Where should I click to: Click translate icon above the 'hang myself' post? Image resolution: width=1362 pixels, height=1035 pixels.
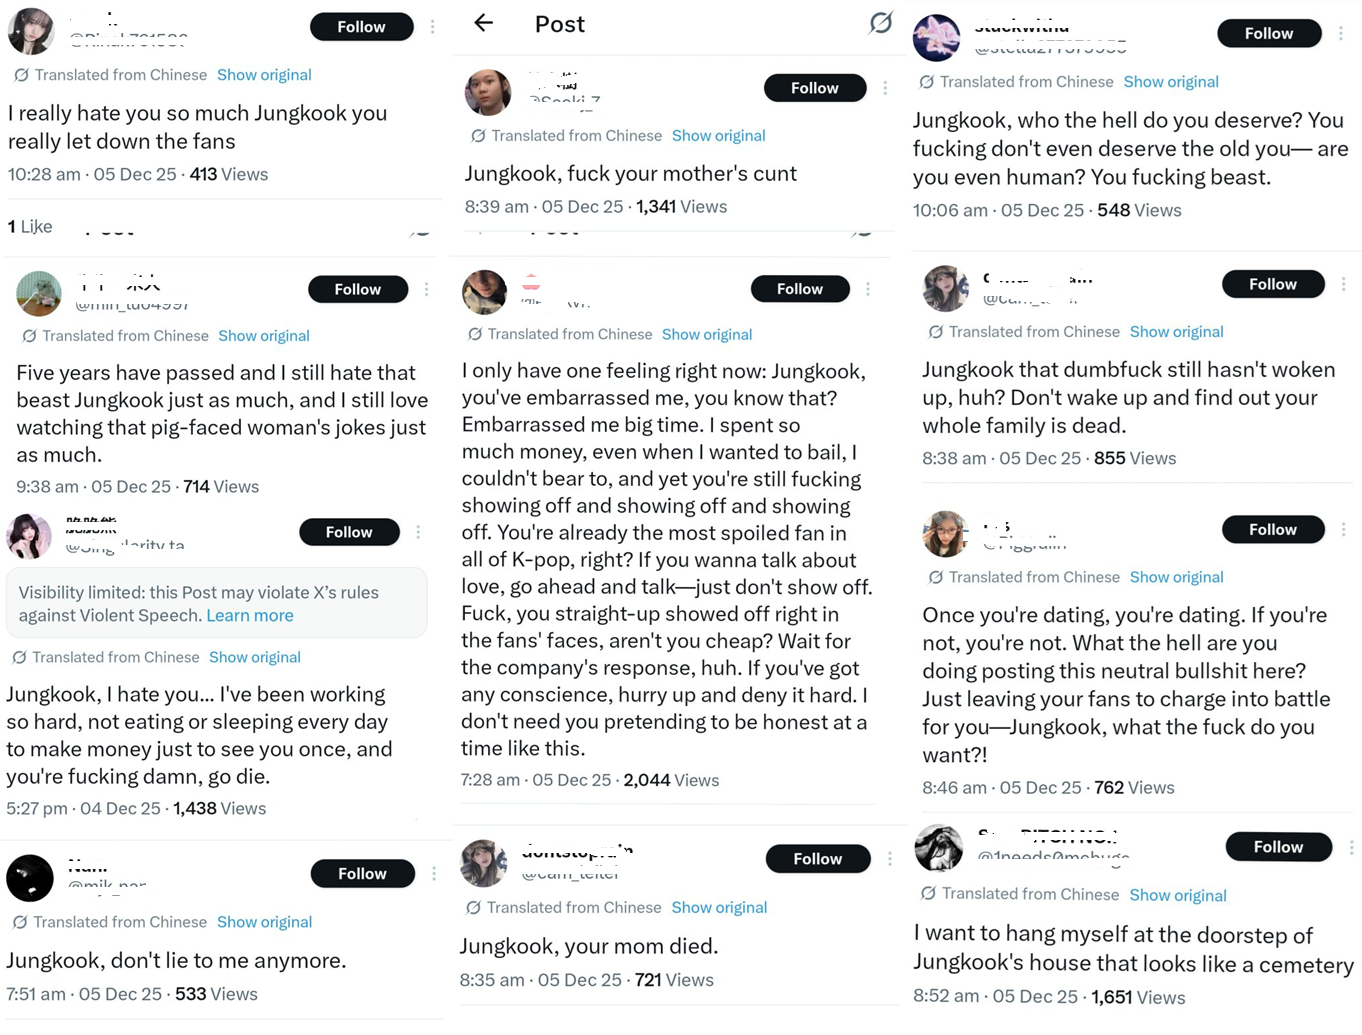(928, 894)
